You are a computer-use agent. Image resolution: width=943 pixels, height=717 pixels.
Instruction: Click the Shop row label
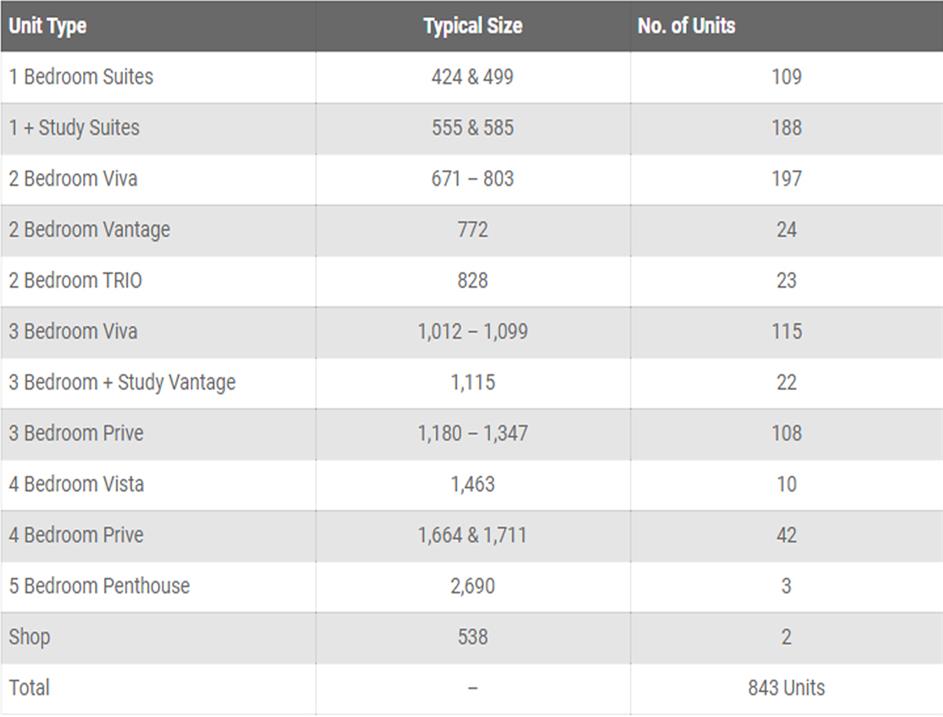click(29, 637)
